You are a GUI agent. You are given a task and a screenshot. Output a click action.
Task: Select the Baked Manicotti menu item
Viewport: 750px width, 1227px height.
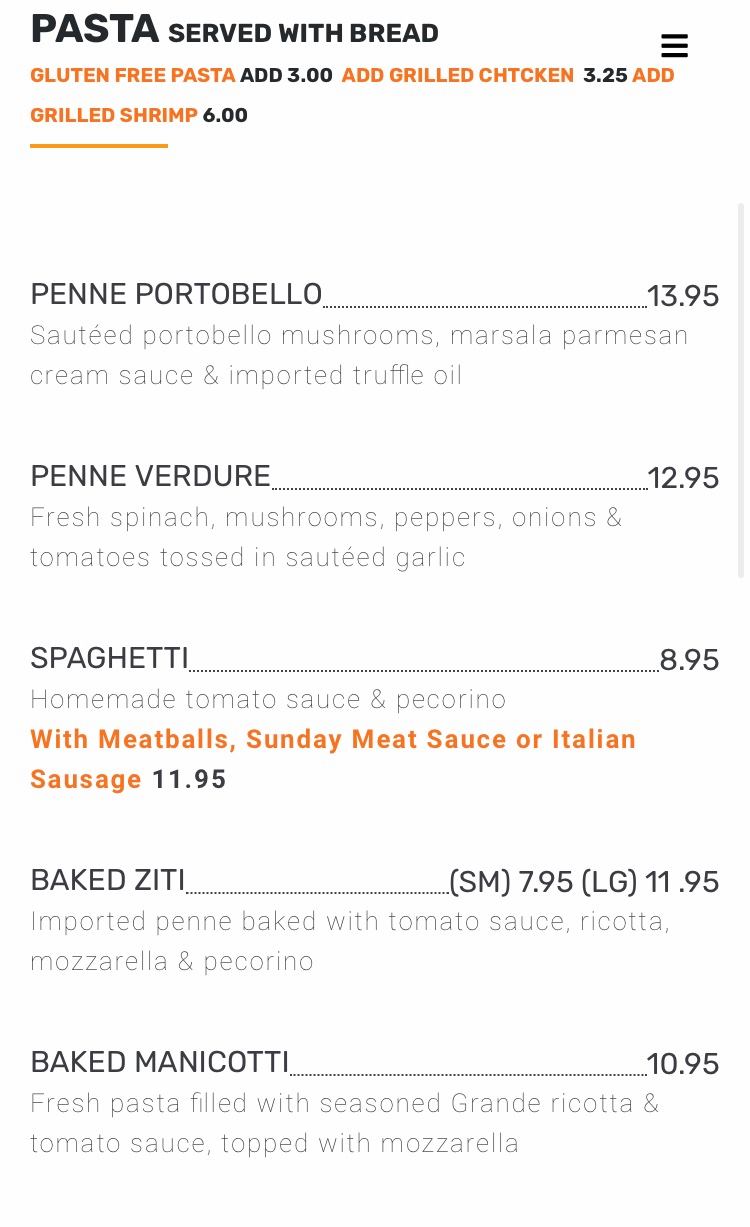(x=159, y=1062)
